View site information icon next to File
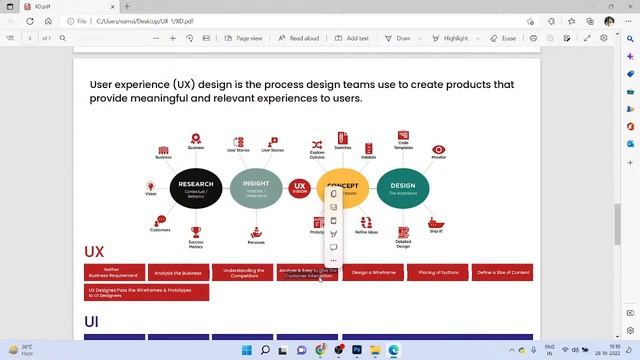 tap(71, 21)
